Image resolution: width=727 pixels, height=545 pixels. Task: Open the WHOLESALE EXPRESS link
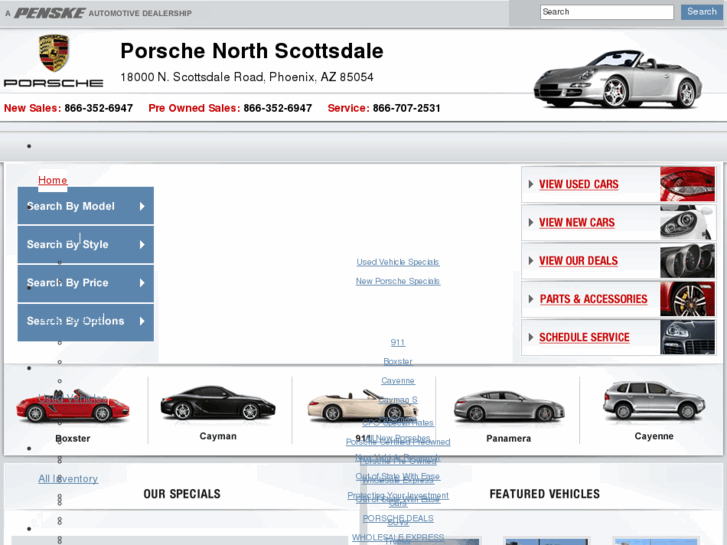398,537
